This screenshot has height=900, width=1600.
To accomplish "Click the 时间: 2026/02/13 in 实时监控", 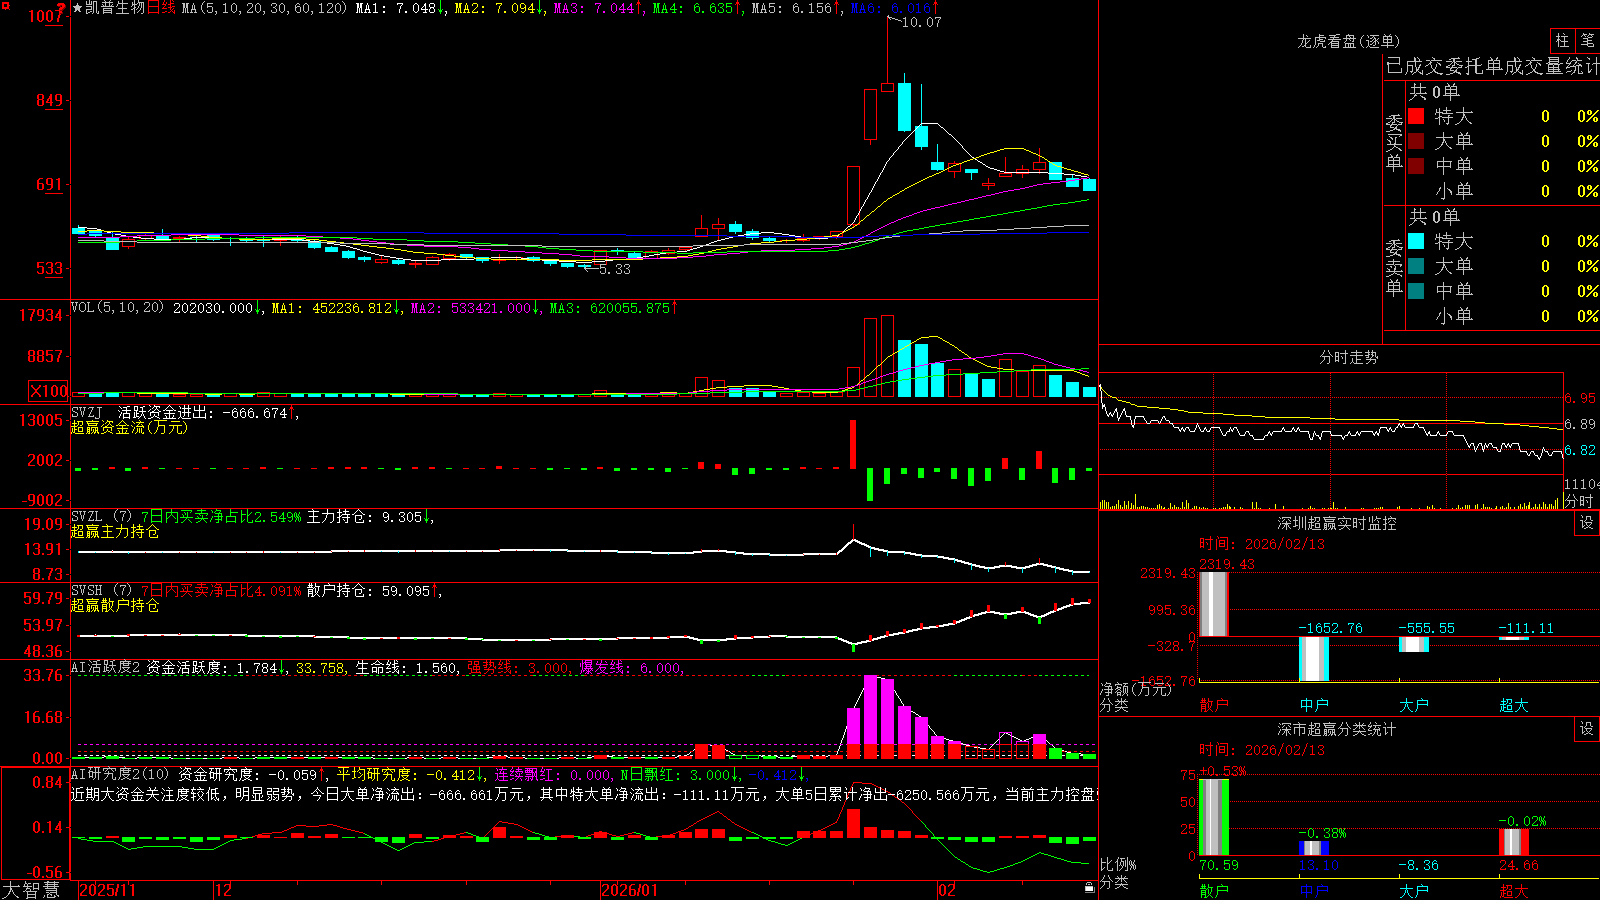I will [x=1262, y=543].
